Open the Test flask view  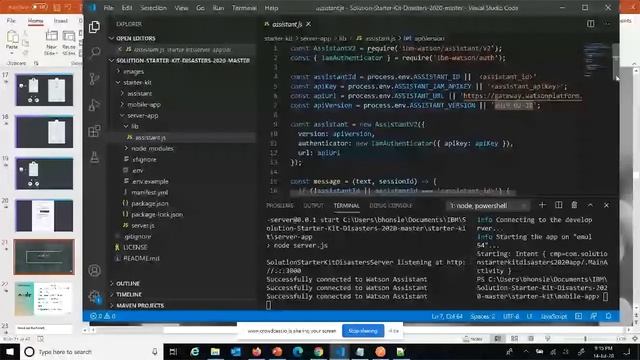[94, 157]
